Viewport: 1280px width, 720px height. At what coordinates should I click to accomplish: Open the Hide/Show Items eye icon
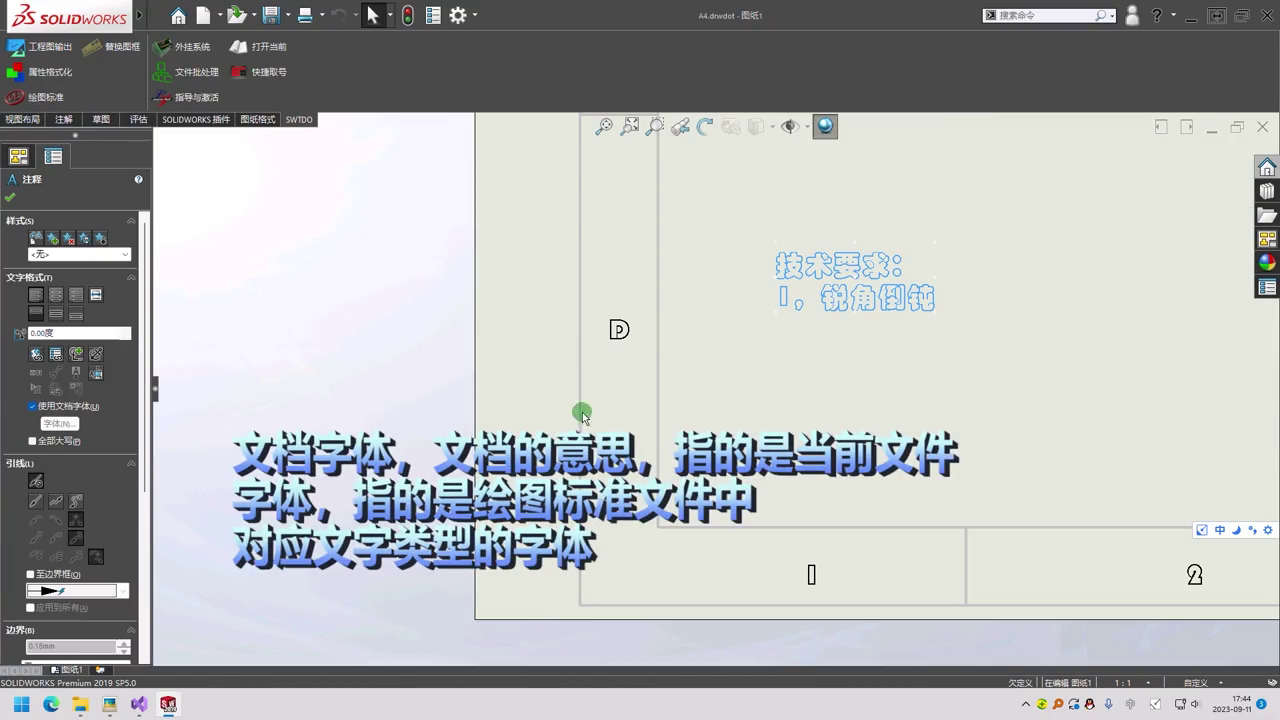coord(789,127)
